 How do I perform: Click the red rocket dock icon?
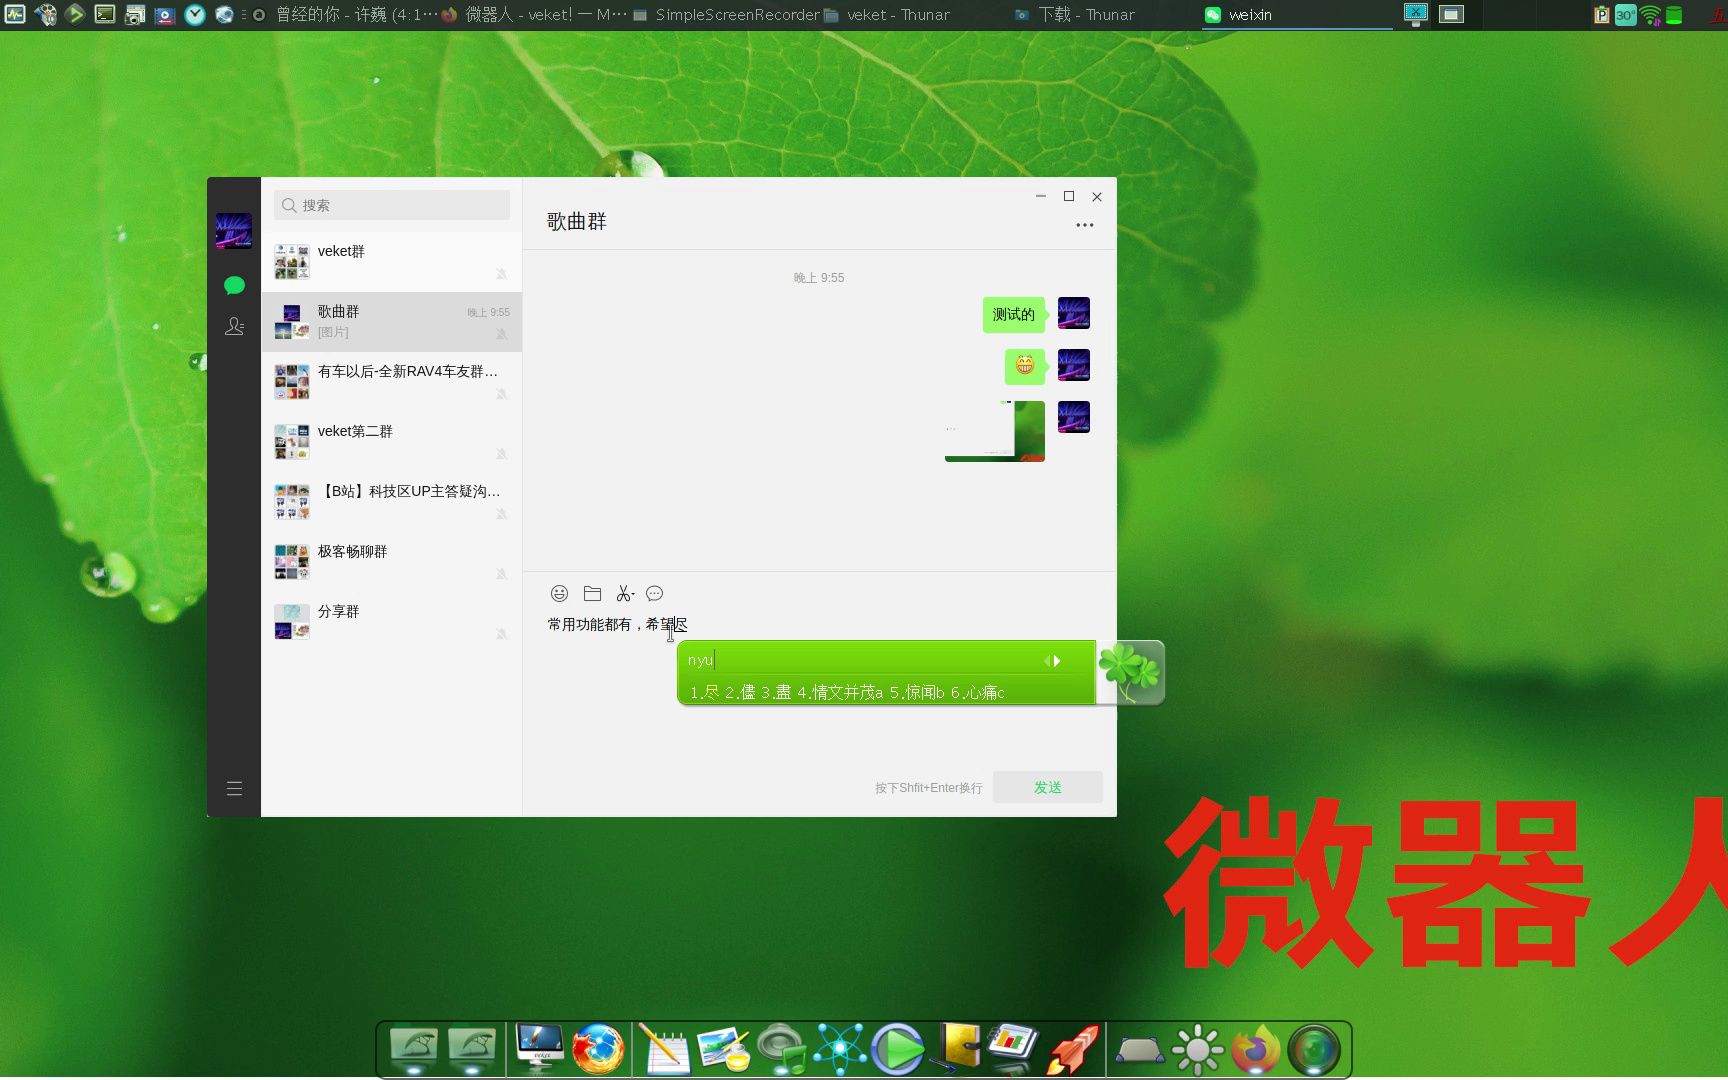point(1073,1049)
